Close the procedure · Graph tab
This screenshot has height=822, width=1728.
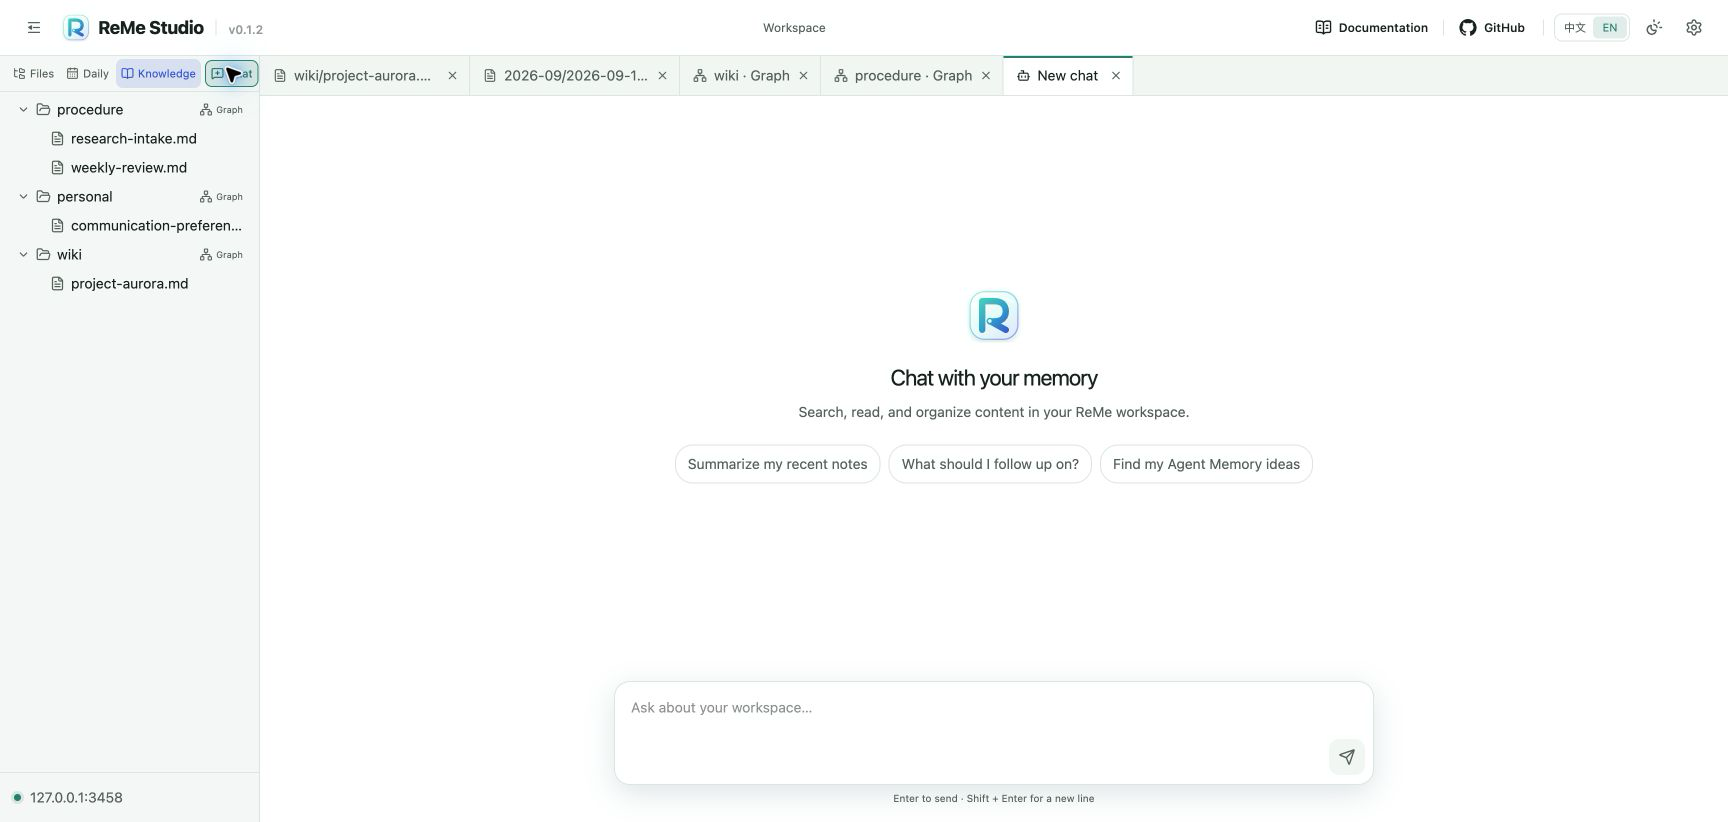(x=986, y=76)
